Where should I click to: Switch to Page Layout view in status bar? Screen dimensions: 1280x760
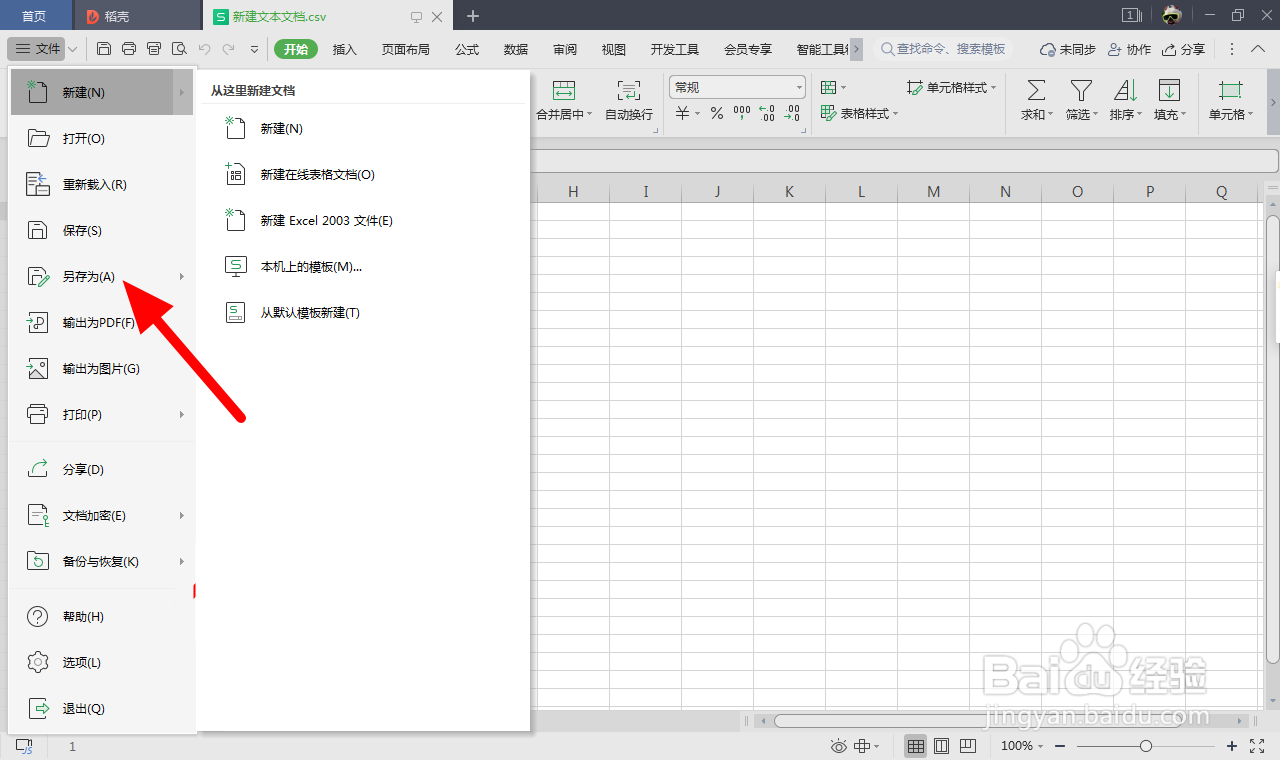(941, 746)
